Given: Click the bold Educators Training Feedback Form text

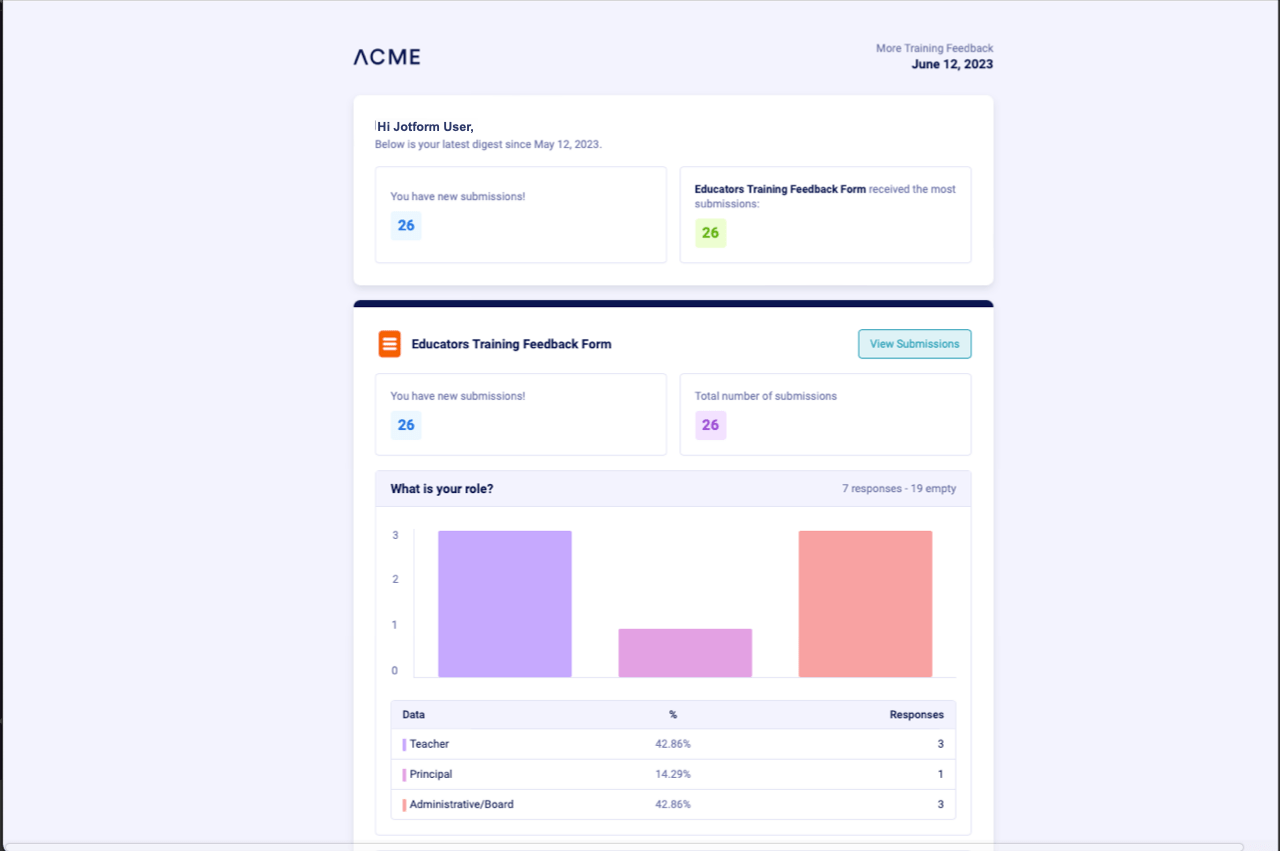Looking at the screenshot, I should [x=780, y=189].
